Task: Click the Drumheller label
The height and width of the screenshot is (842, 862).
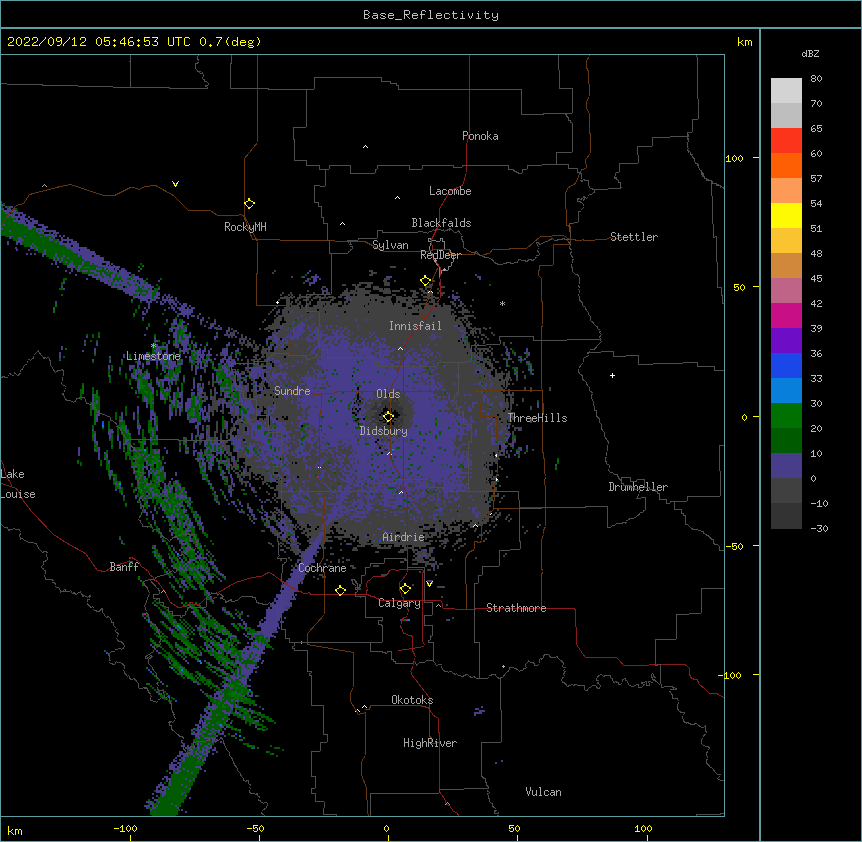Action: pyautogui.click(x=638, y=487)
